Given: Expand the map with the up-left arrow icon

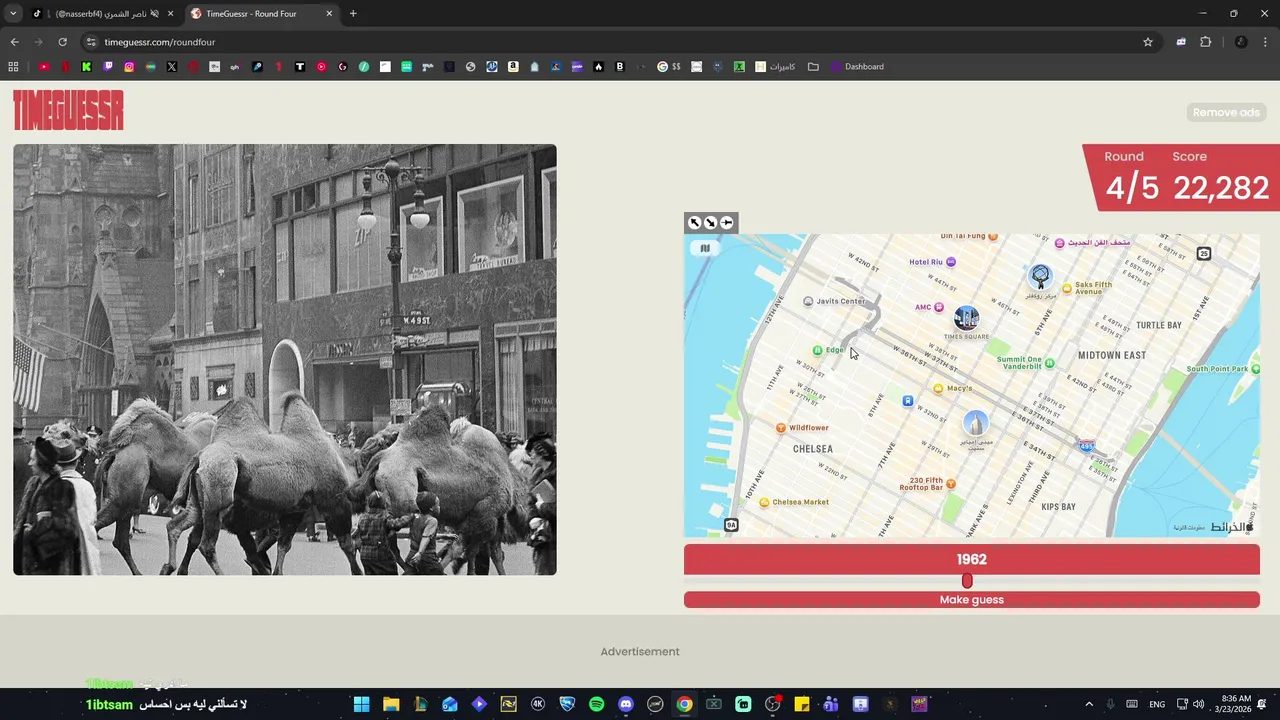Looking at the screenshot, I should tap(695, 223).
